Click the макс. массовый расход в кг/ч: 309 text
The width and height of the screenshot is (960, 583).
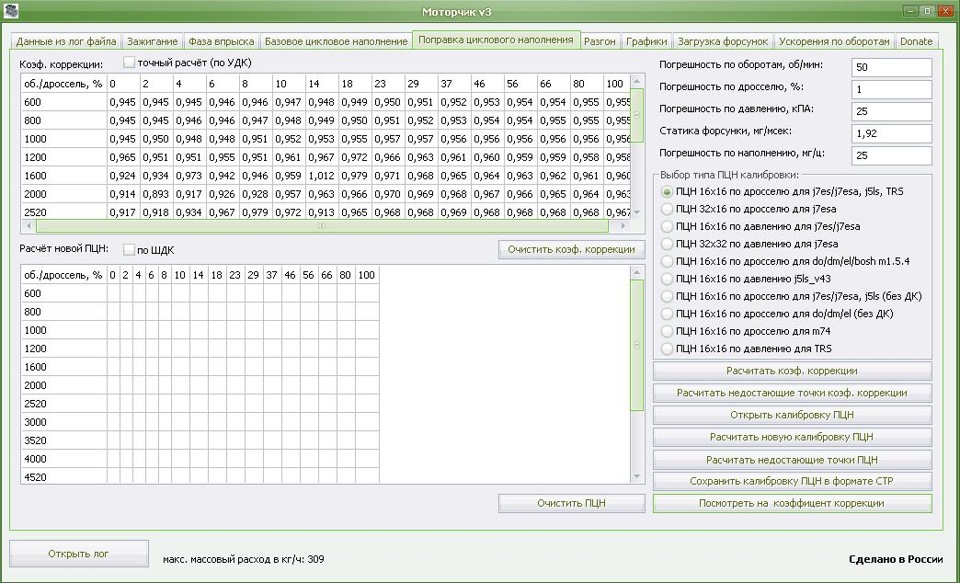pyautogui.click(x=244, y=560)
